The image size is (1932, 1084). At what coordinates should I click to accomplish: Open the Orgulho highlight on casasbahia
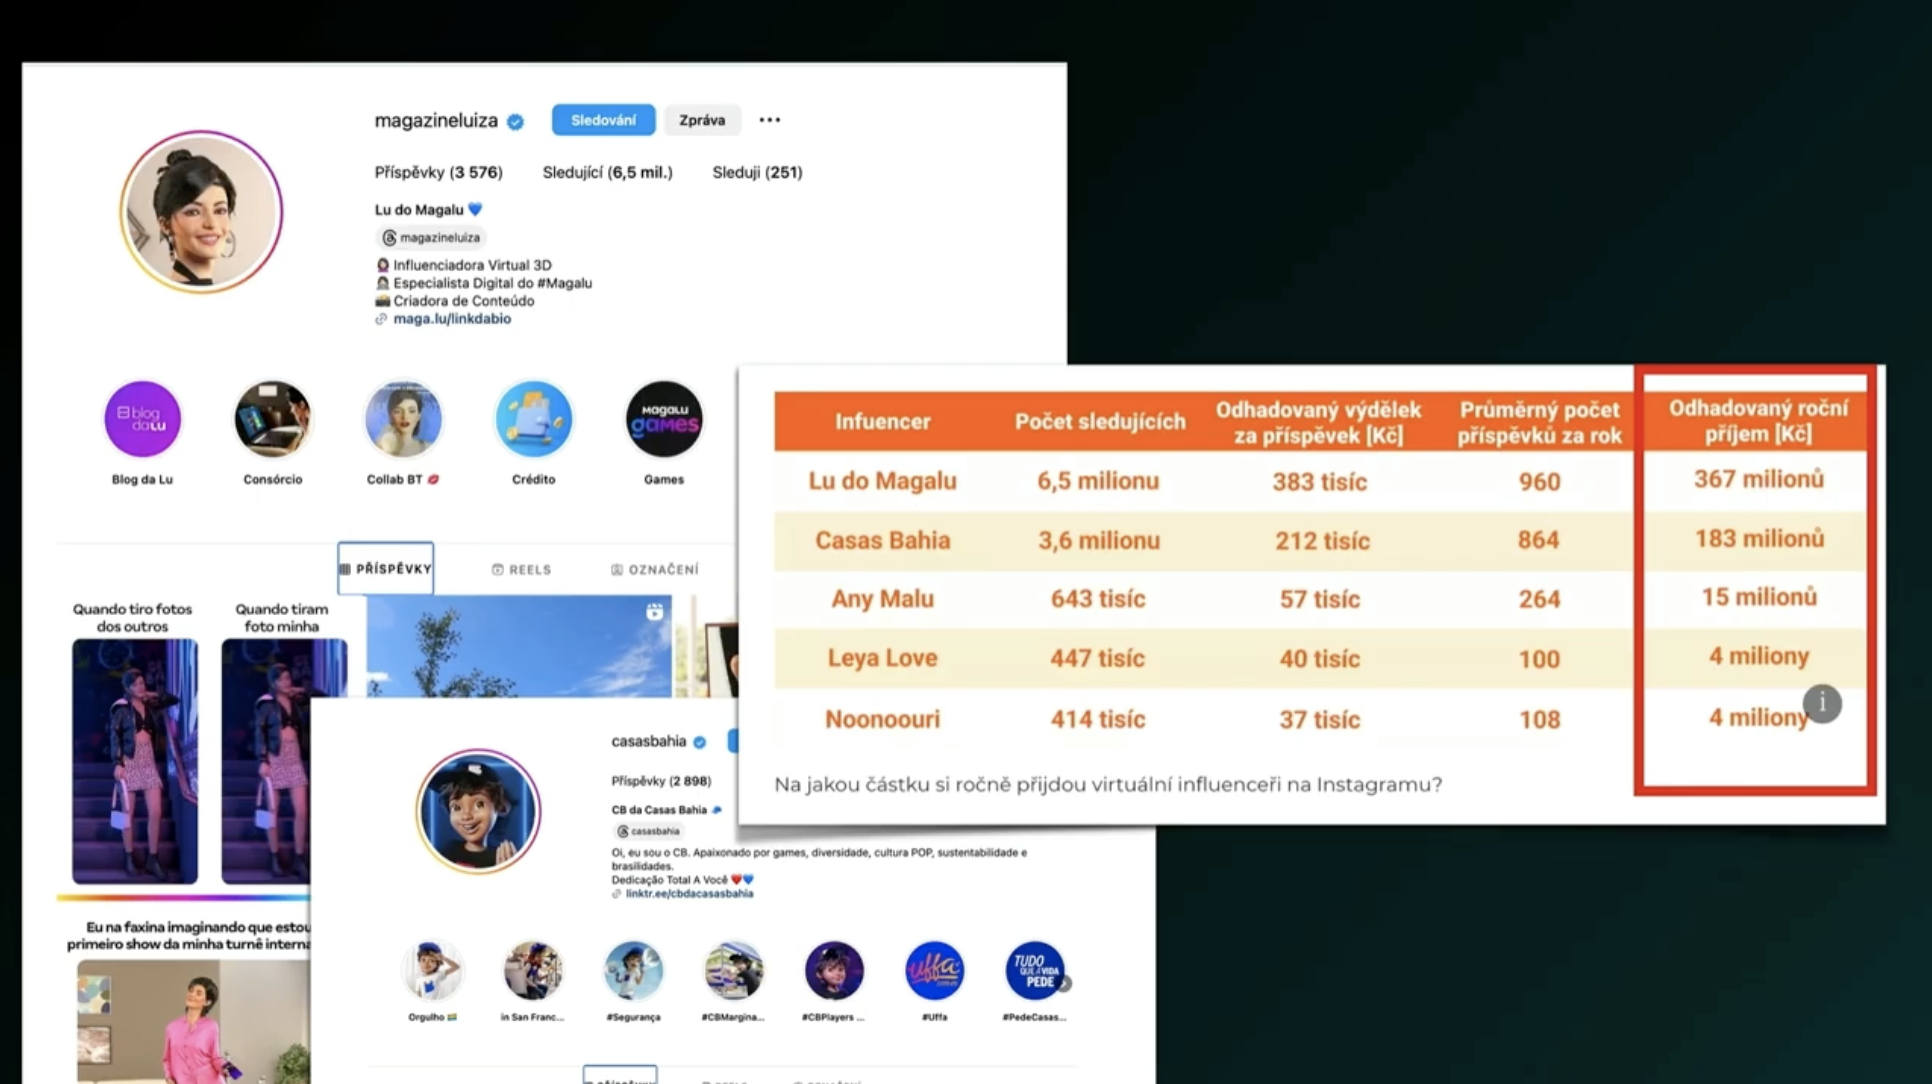click(433, 970)
